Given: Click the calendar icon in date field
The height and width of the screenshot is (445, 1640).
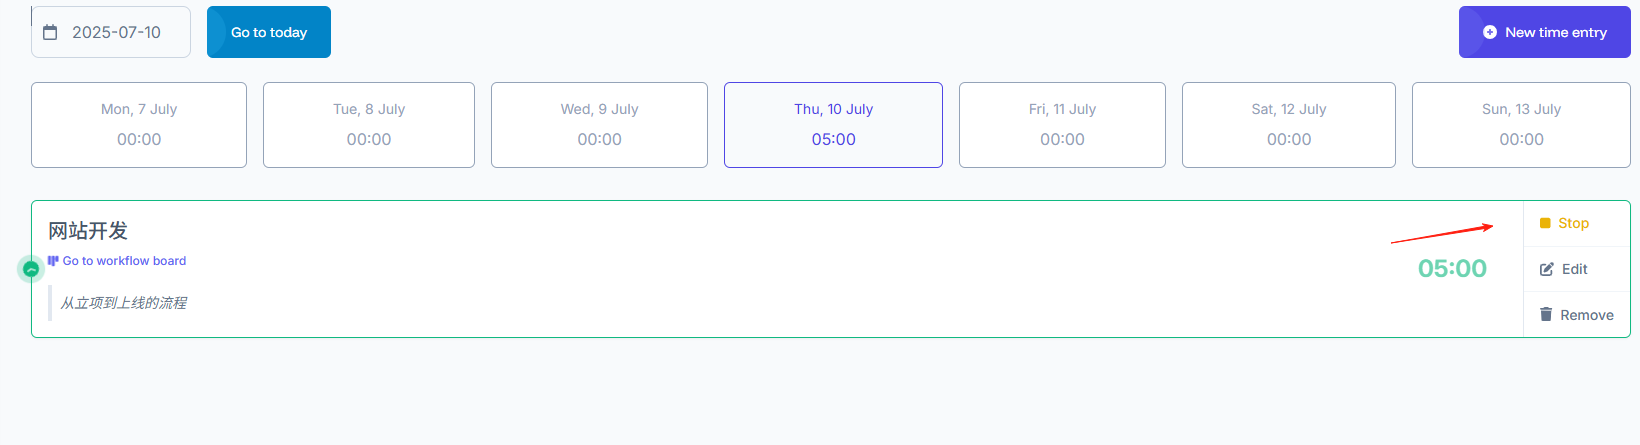Looking at the screenshot, I should 50,32.
